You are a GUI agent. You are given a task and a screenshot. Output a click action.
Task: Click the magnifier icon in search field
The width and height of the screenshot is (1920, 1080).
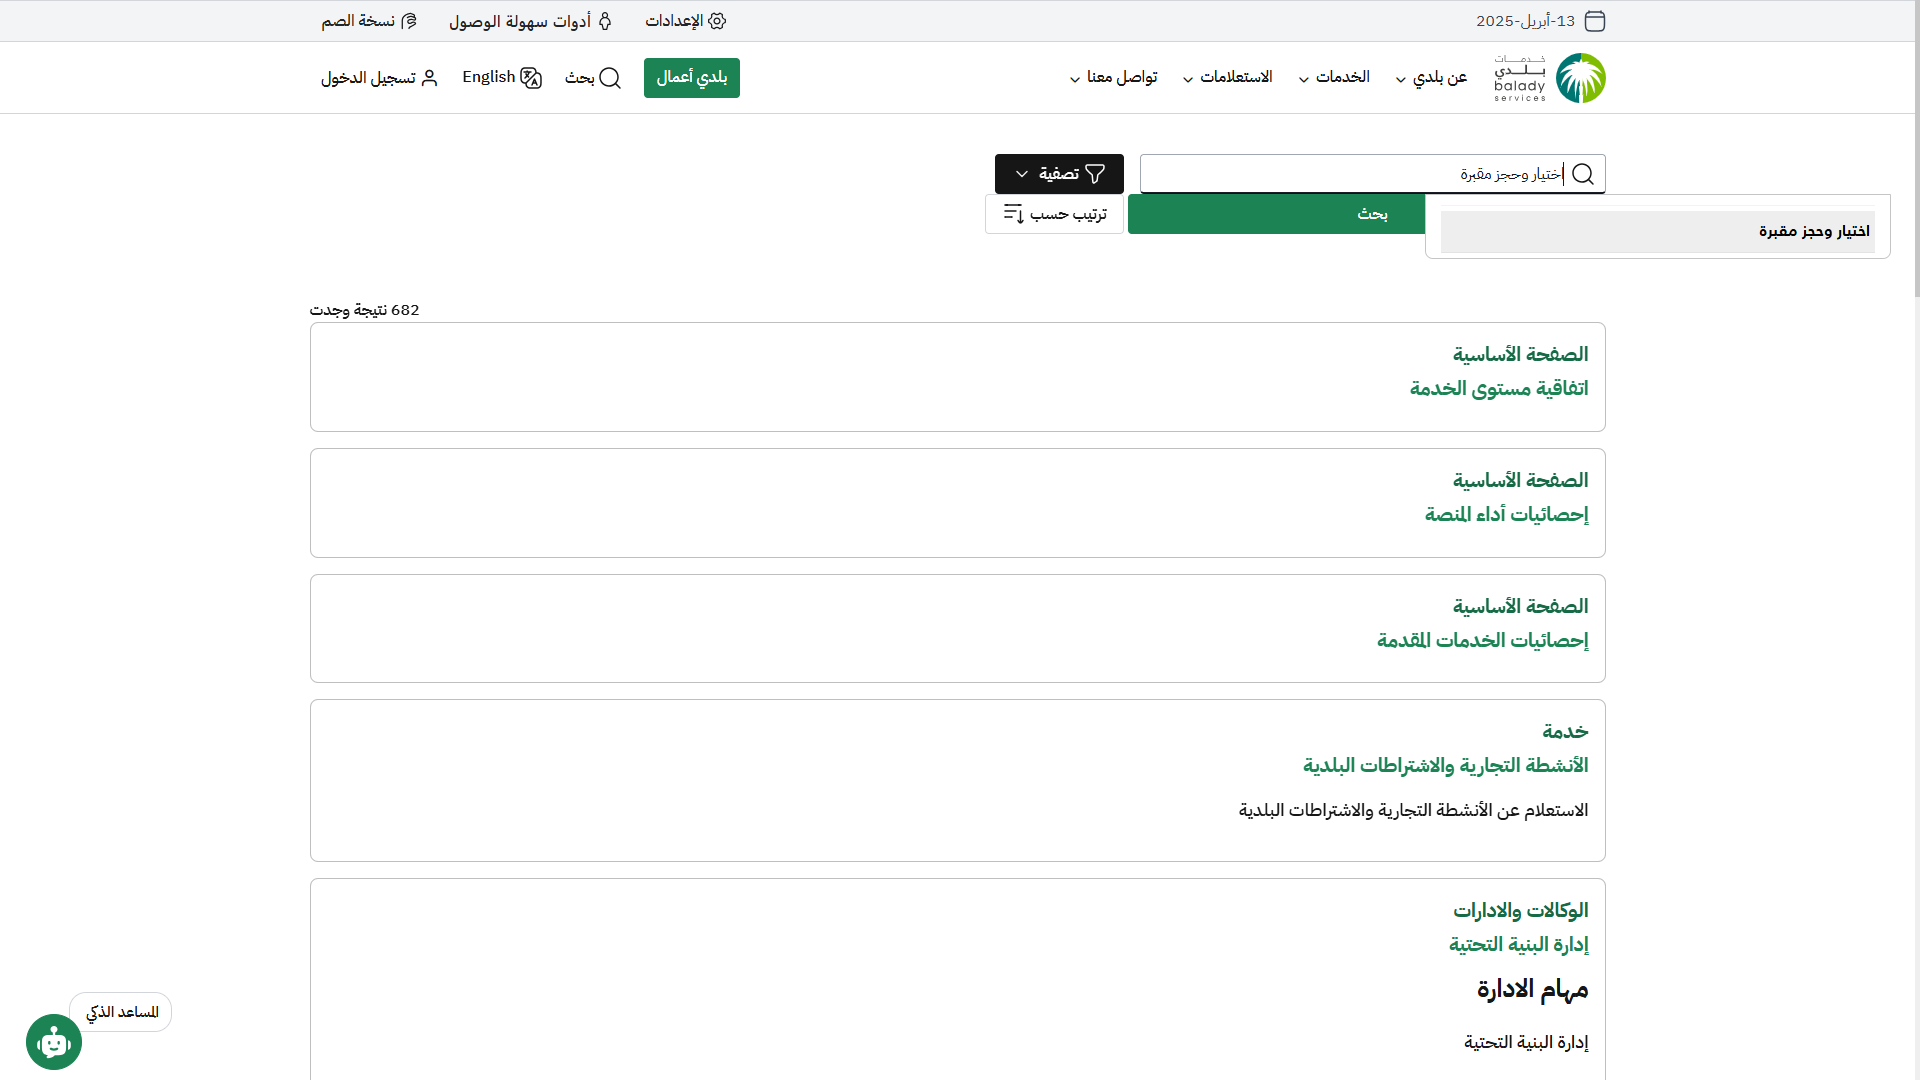(x=1582, y=174)
